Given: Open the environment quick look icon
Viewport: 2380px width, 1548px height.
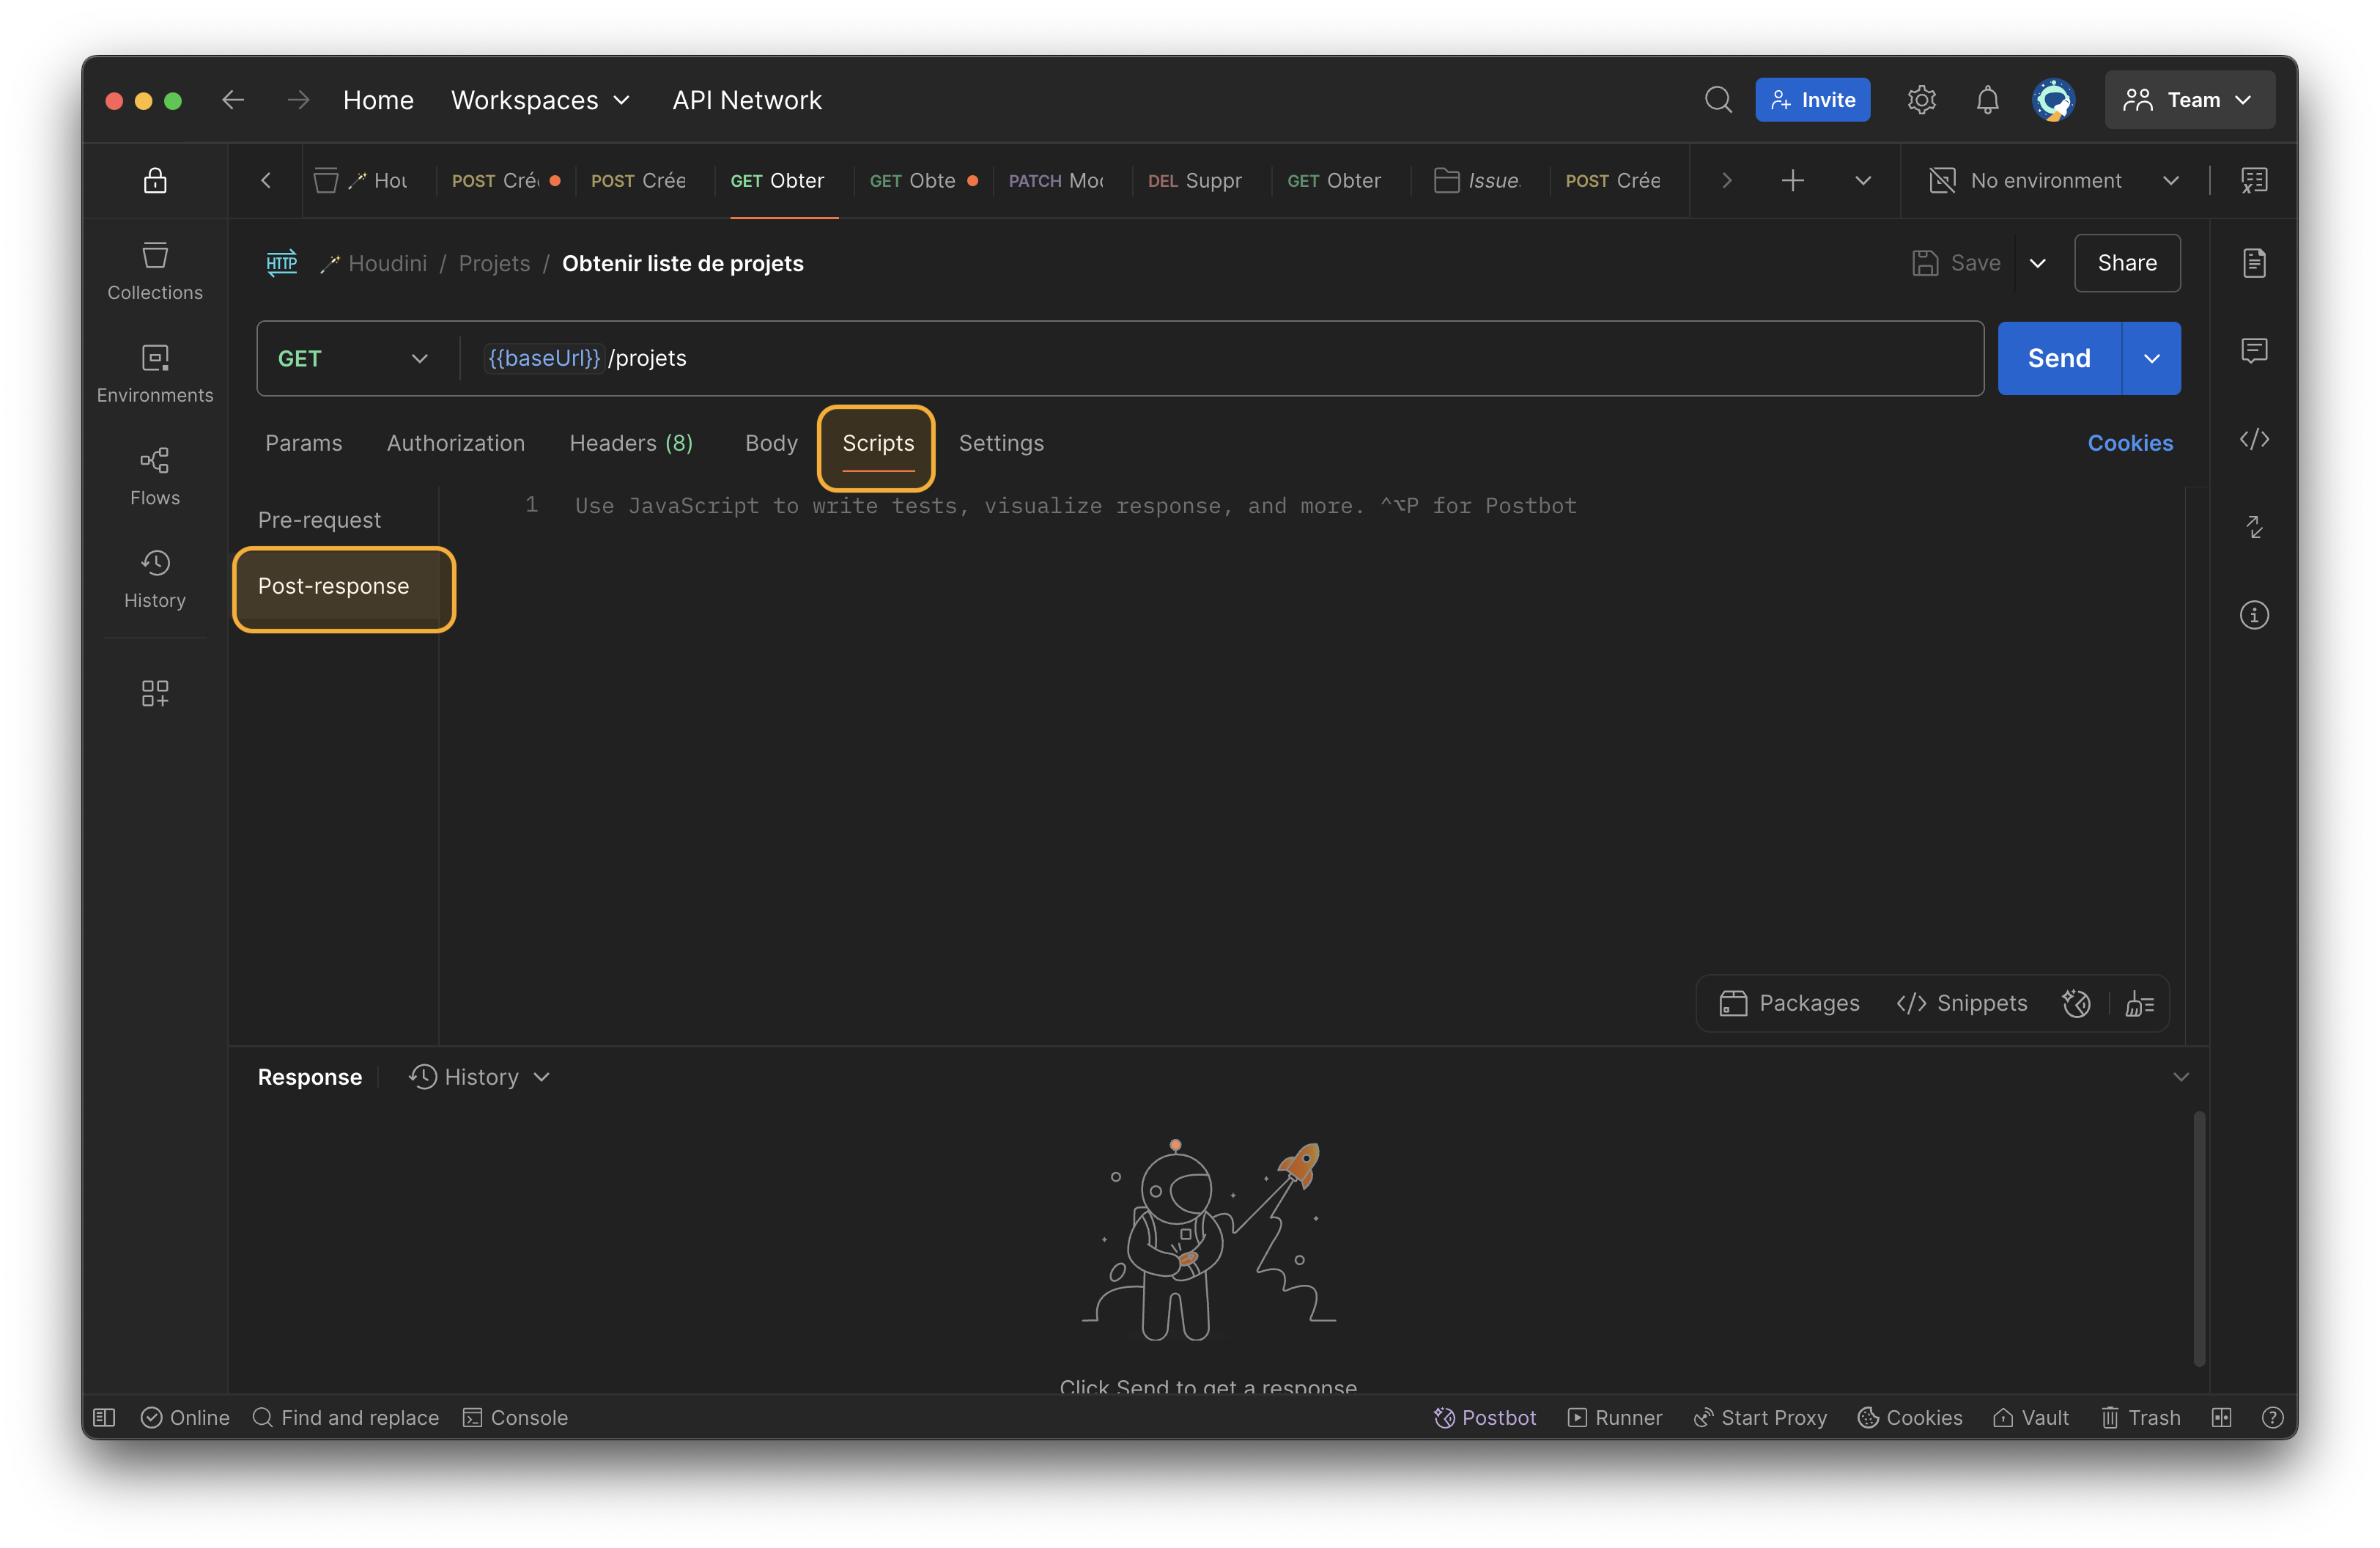Looking at the screenshot, I should pos(2254,180).
